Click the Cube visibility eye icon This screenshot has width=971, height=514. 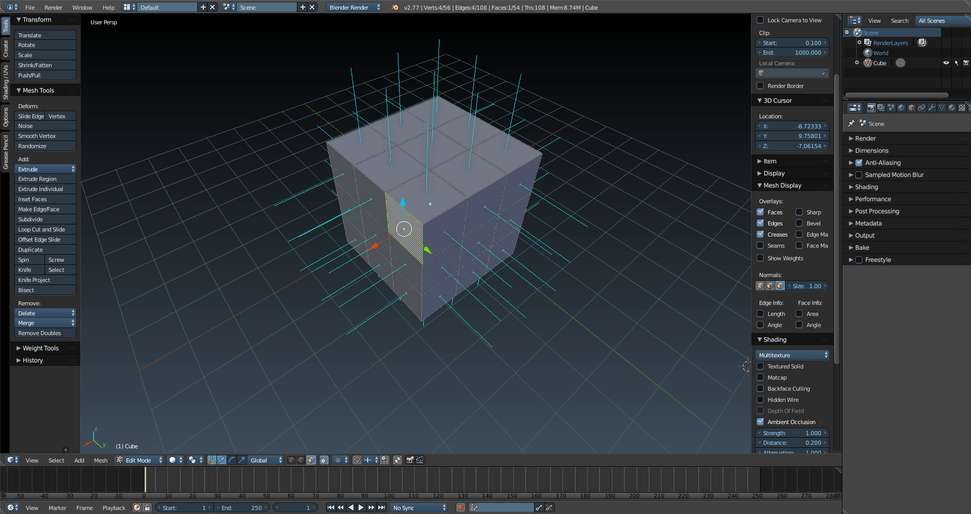click(x=946, y=63)
